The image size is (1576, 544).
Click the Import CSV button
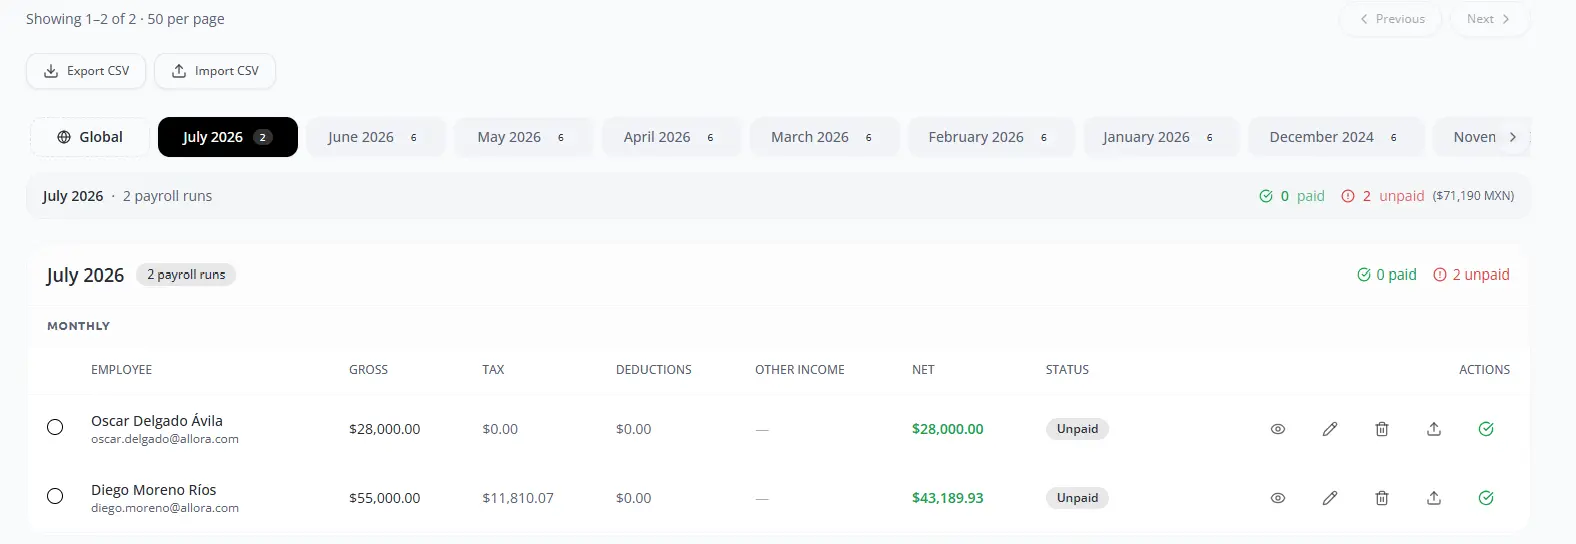215,71
